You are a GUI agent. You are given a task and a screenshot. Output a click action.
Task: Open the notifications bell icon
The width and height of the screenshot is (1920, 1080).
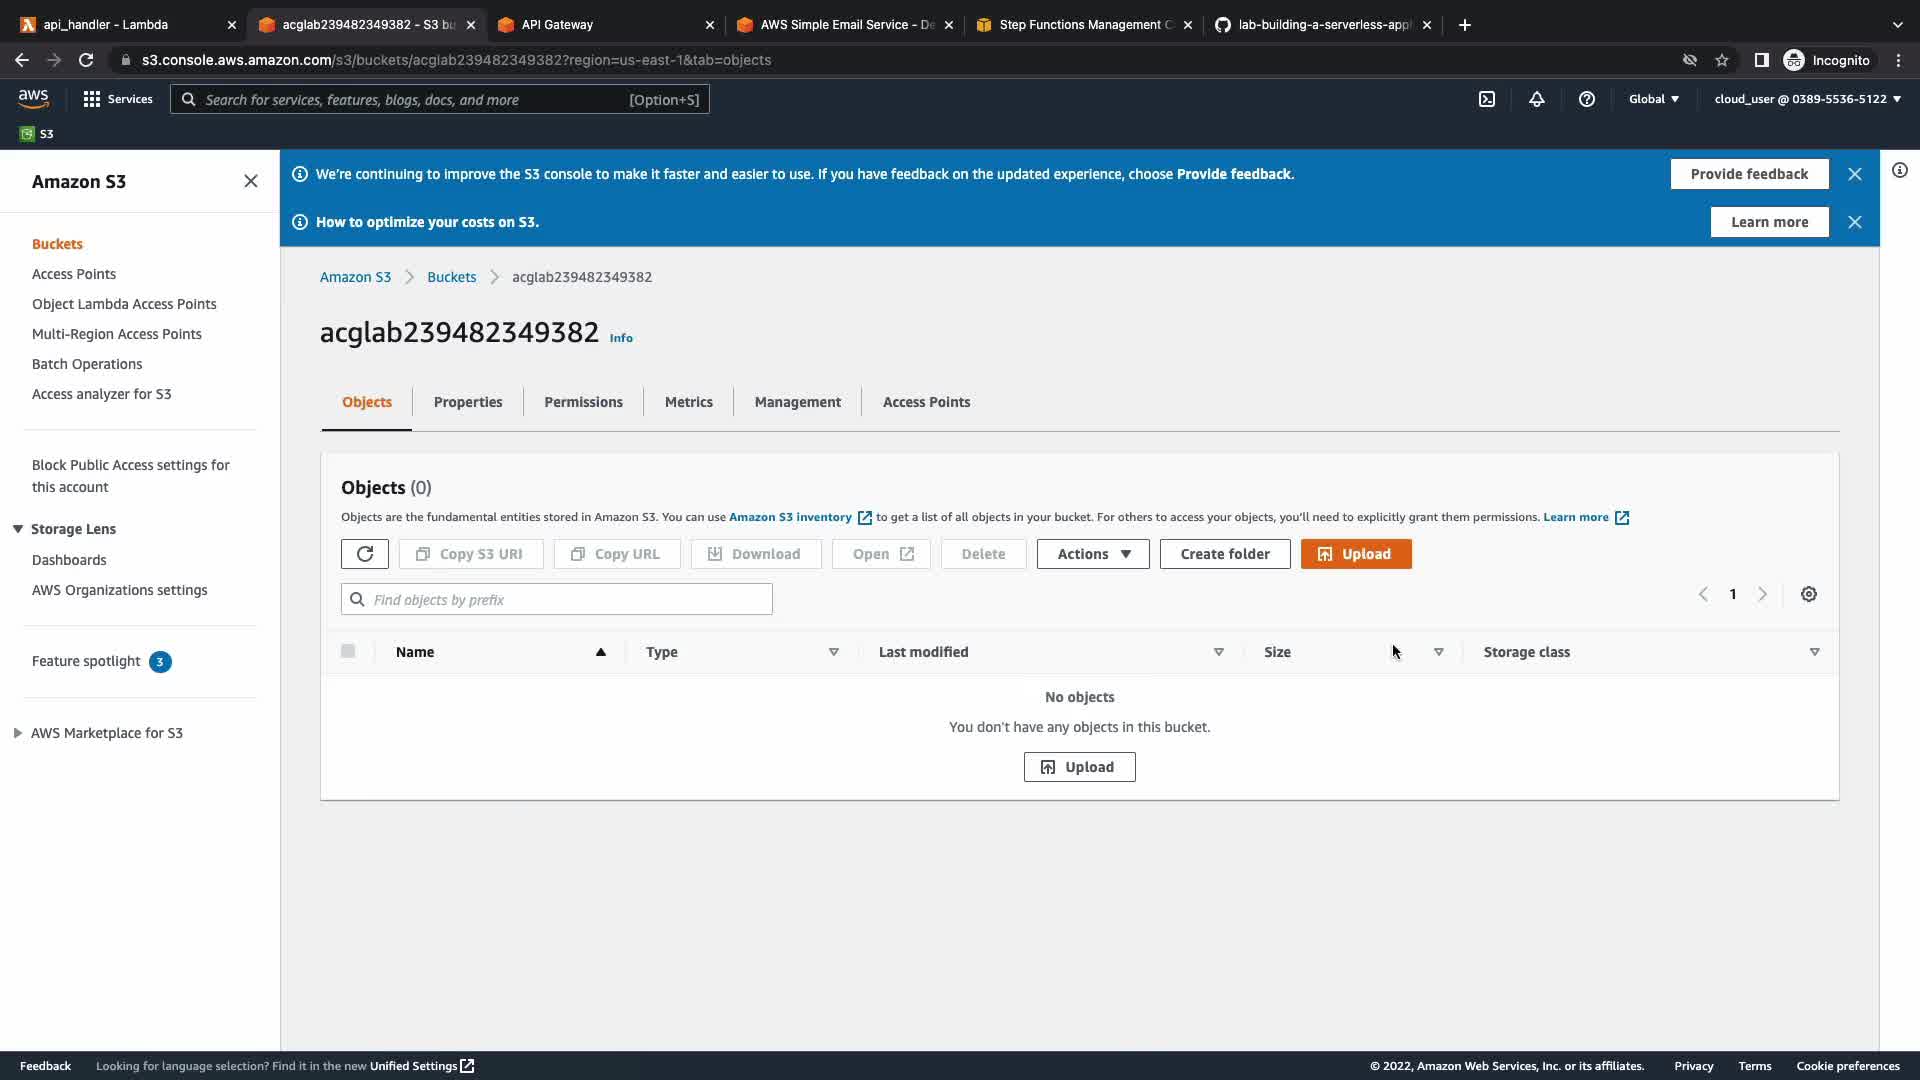coord(1537,99)
